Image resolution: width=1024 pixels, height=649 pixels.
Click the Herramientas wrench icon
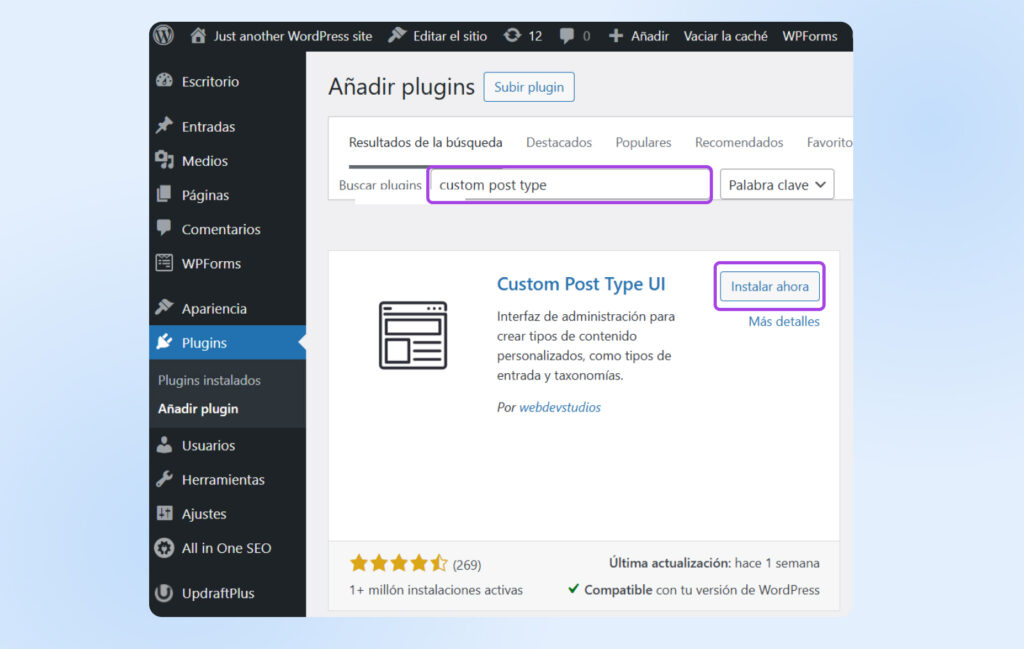(x=165, y=480)
